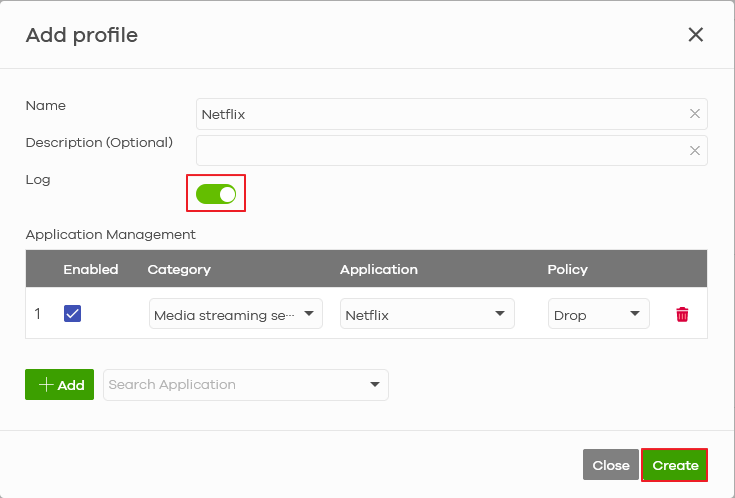Clear the Description field using its X
735x498 pixels.
pos(694,151)
